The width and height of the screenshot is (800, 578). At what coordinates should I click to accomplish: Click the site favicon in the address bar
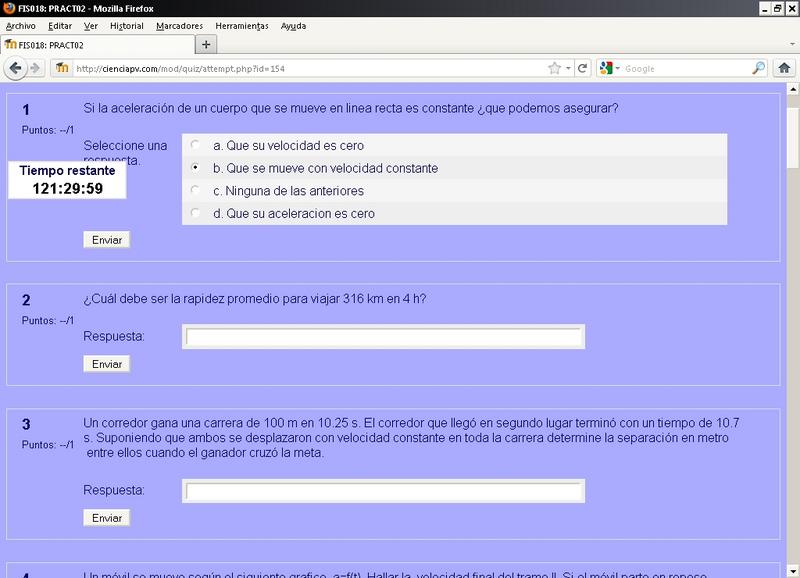(62, 68)
